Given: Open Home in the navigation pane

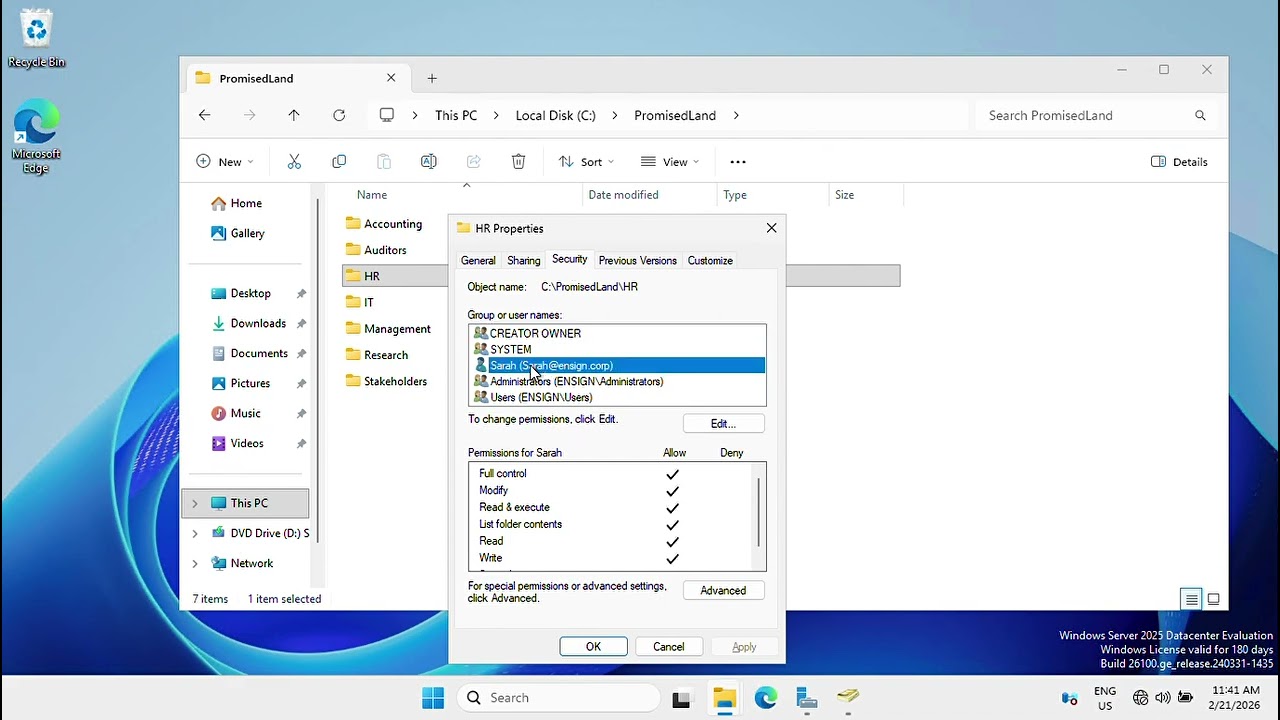Looking at the screenshot, I should pyautogui.click(x=246, y=203).
